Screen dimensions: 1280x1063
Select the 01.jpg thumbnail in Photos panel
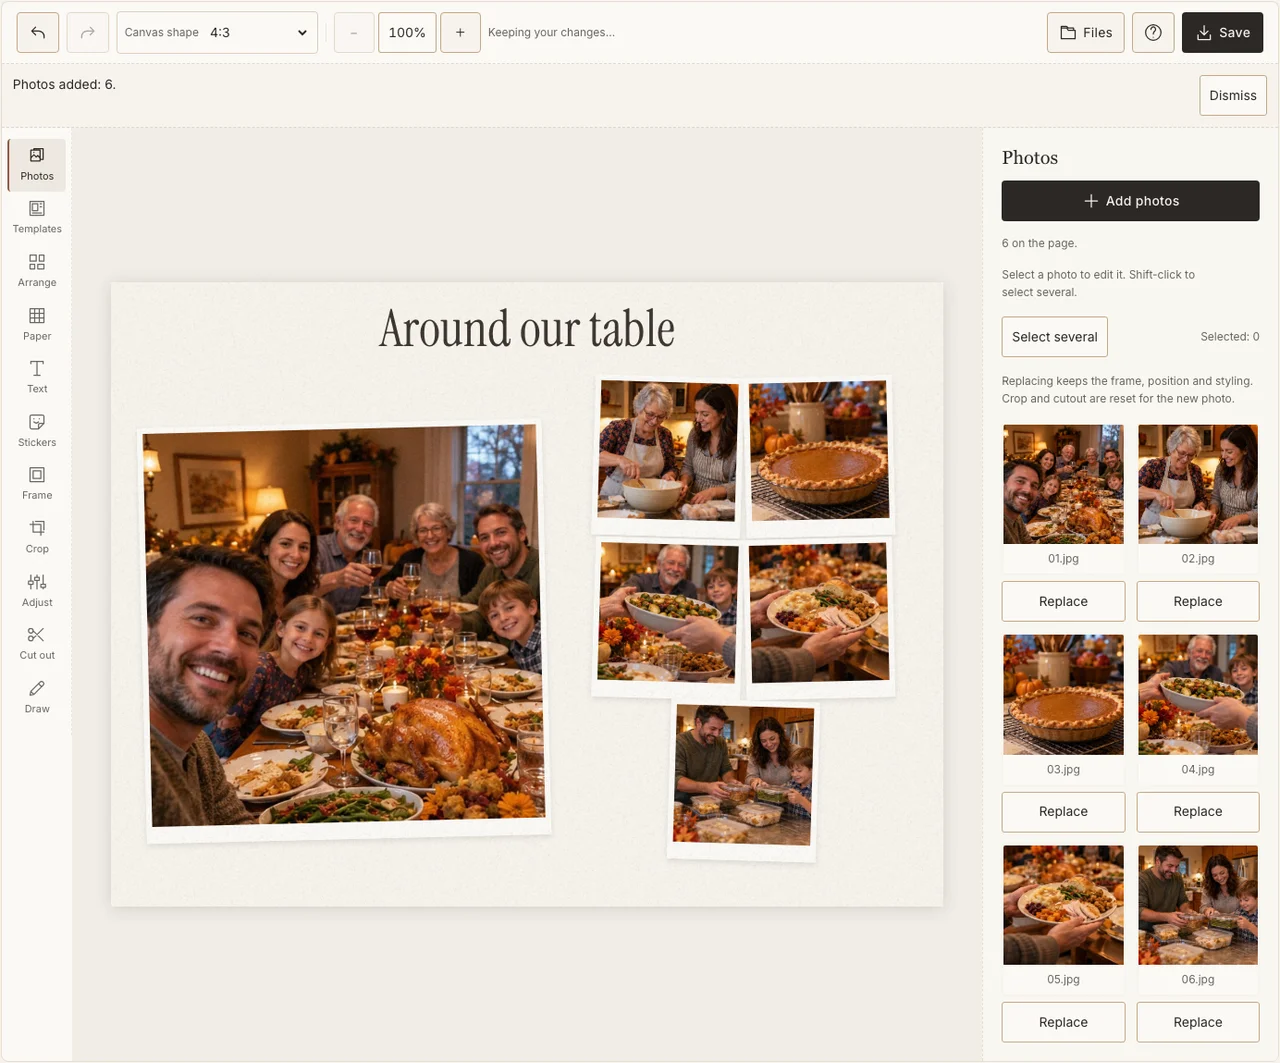pos(1063,485)
